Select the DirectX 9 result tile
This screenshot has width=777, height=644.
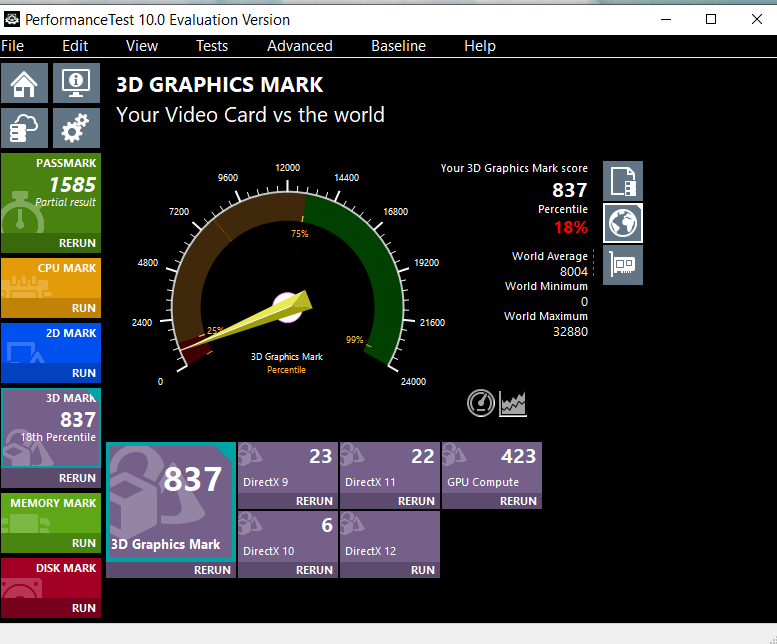pyautogui.click(x=288, y=468)
